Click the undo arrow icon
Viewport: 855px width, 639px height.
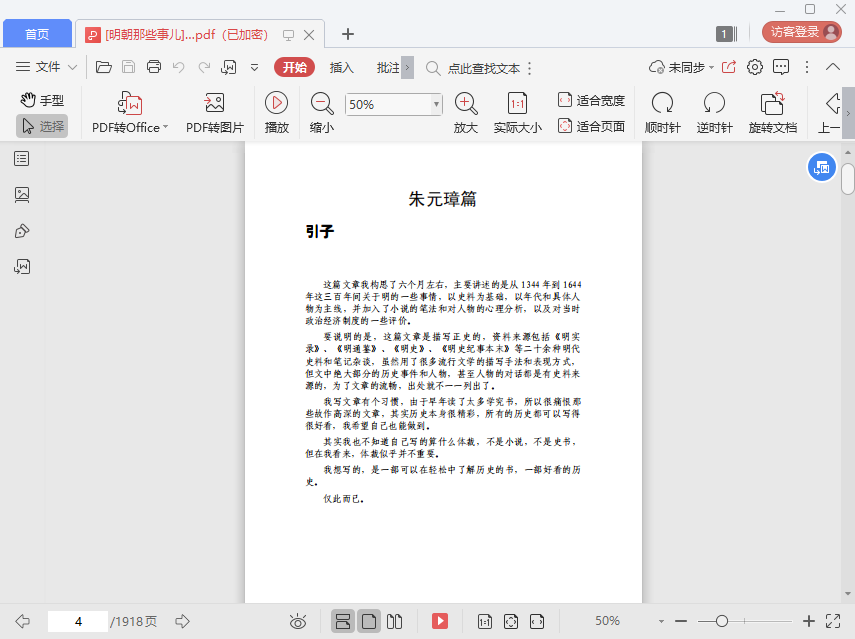(x=178, y=67)
